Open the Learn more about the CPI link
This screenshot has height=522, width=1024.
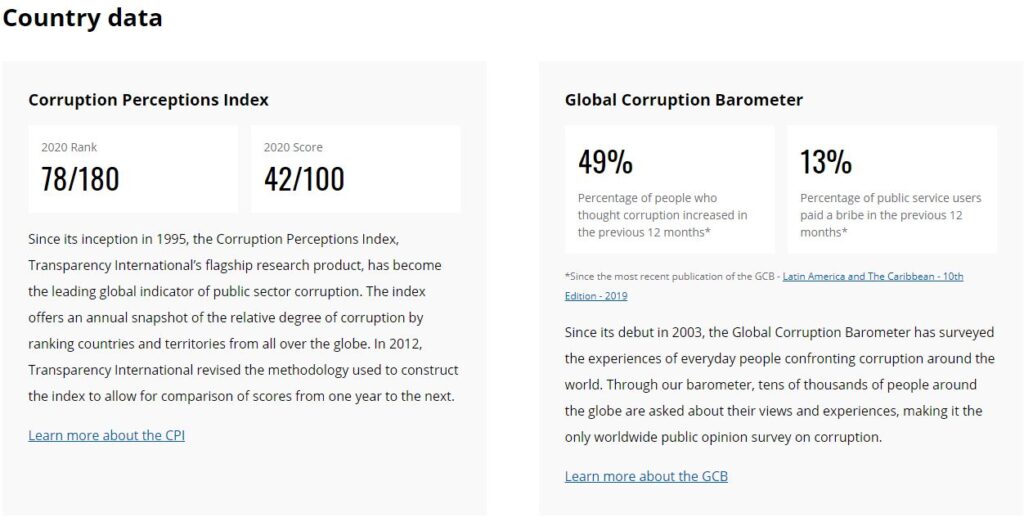pos(106,435)
